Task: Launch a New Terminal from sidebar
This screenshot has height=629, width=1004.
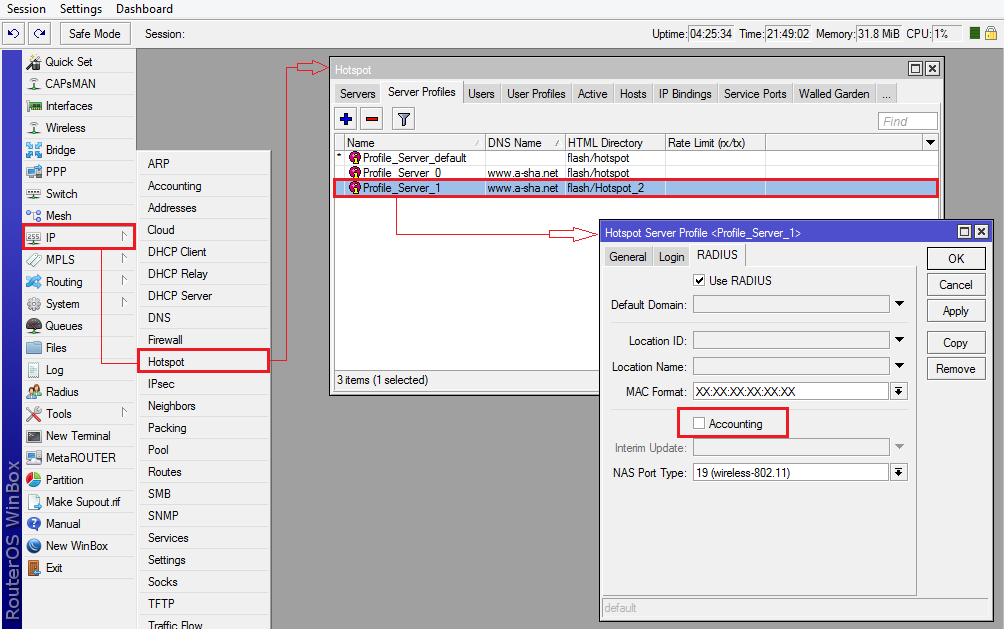Action: click(x=76, y=435)
